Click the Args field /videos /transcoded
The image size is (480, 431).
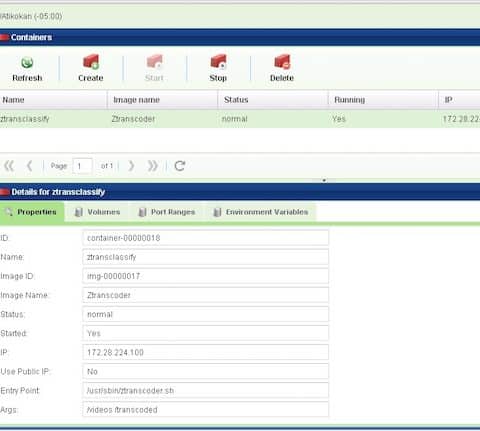(206, 410)
